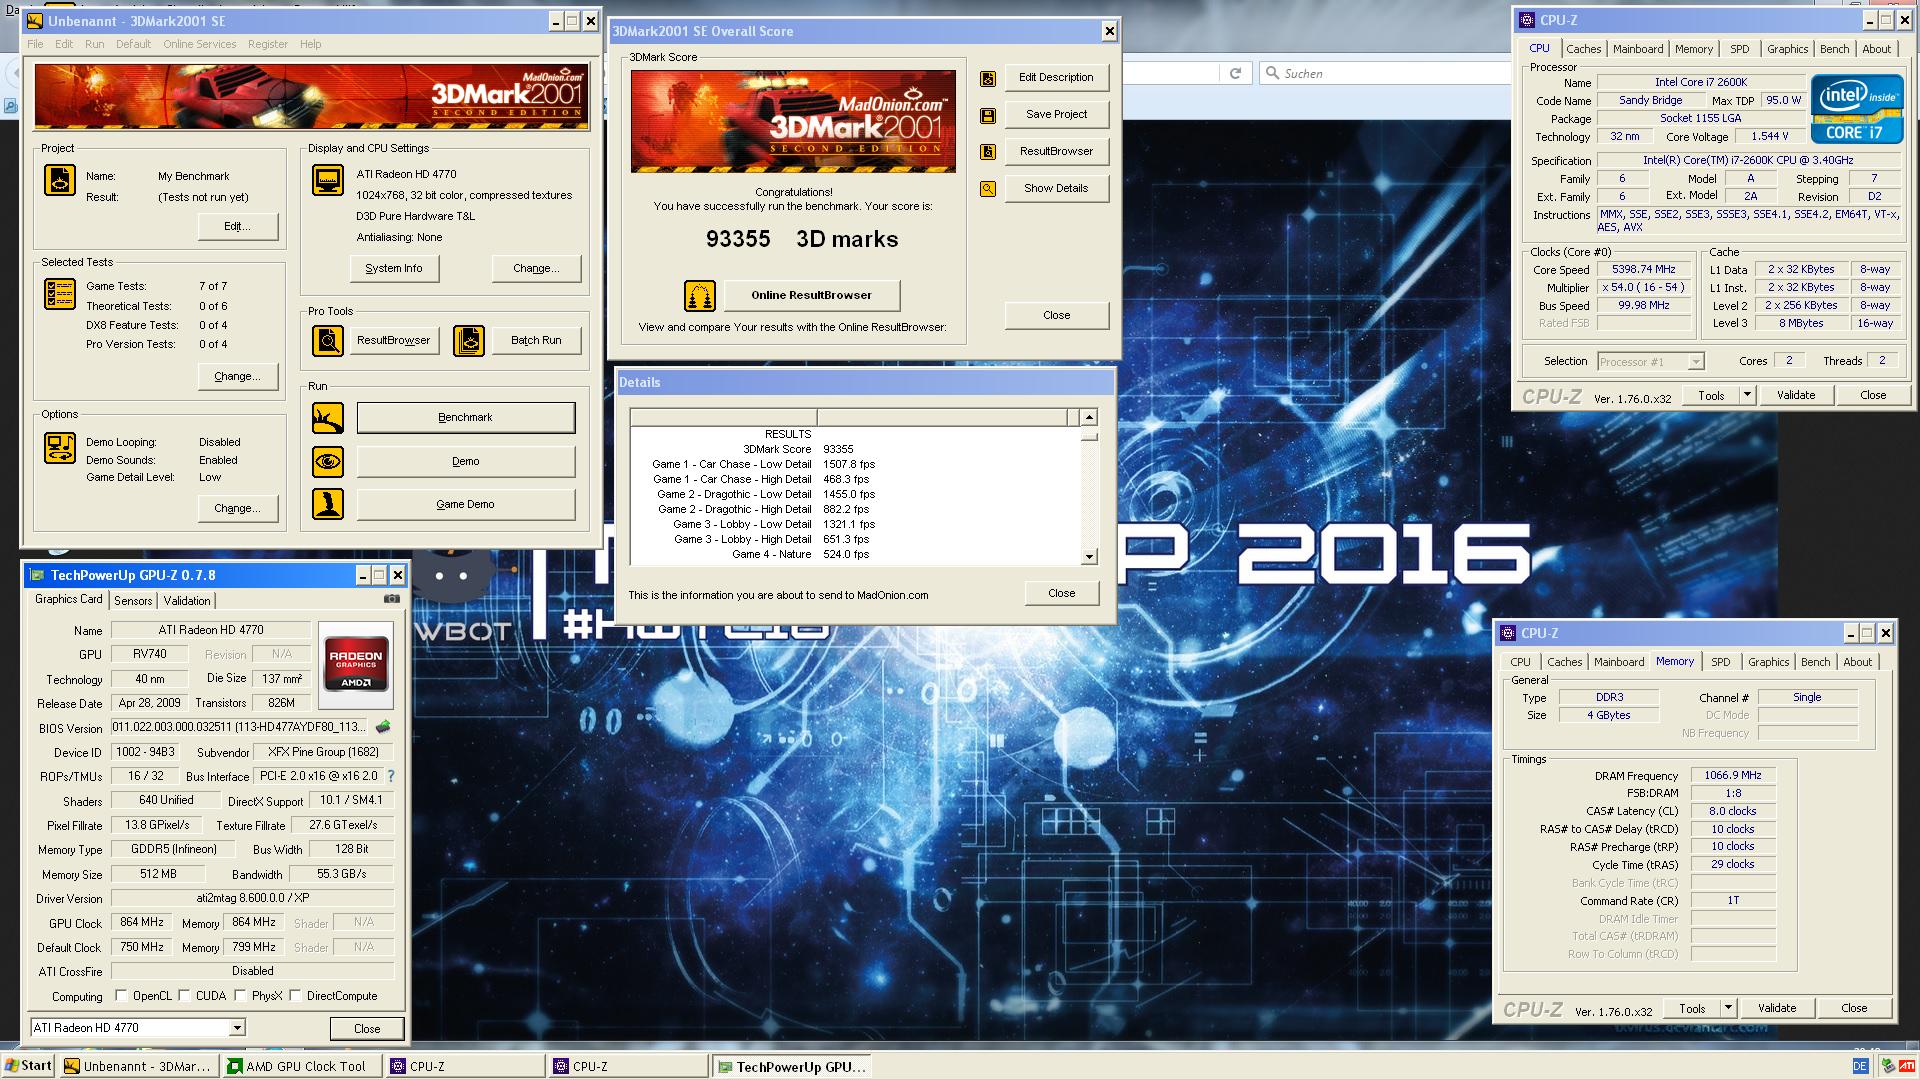Switch to the Validation tab in GPU-Z
1920x1080 pixels.
pyautogui.click(x=187, y=601)
